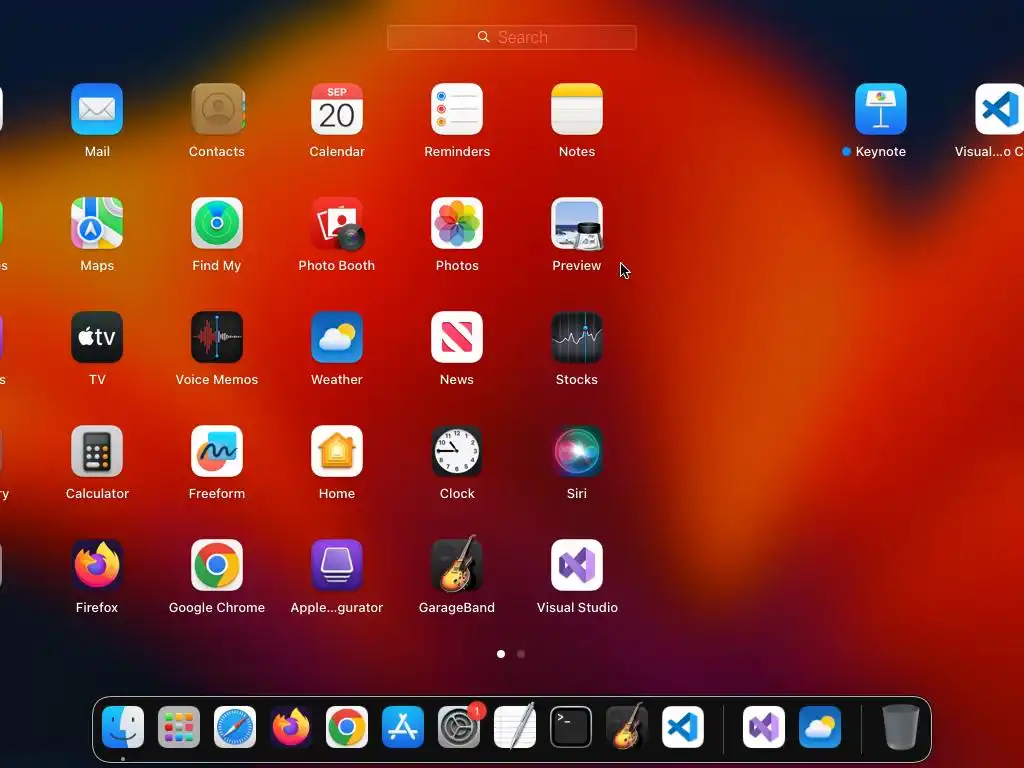Launch Visual Studio from the Dock
This screenshot has width=1024, height=768.
[764, 727]
